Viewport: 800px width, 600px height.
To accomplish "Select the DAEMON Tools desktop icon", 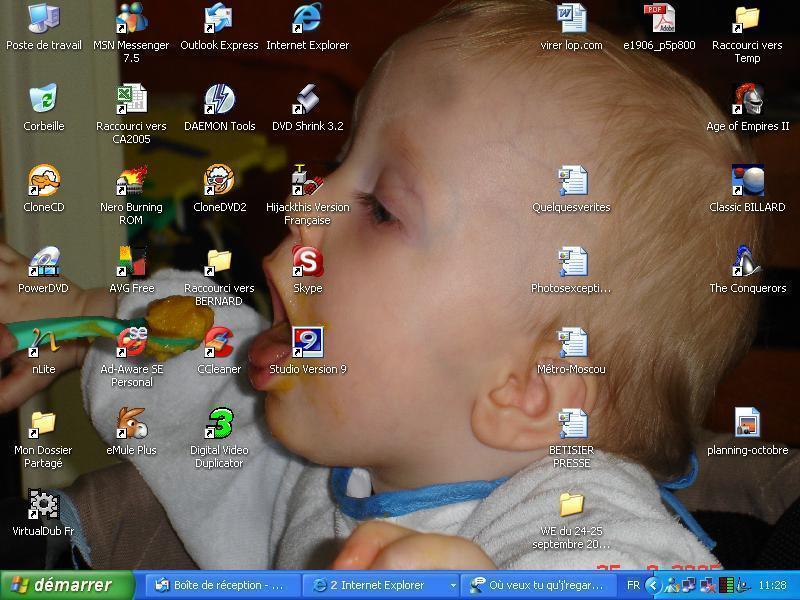I will (219, 101).
